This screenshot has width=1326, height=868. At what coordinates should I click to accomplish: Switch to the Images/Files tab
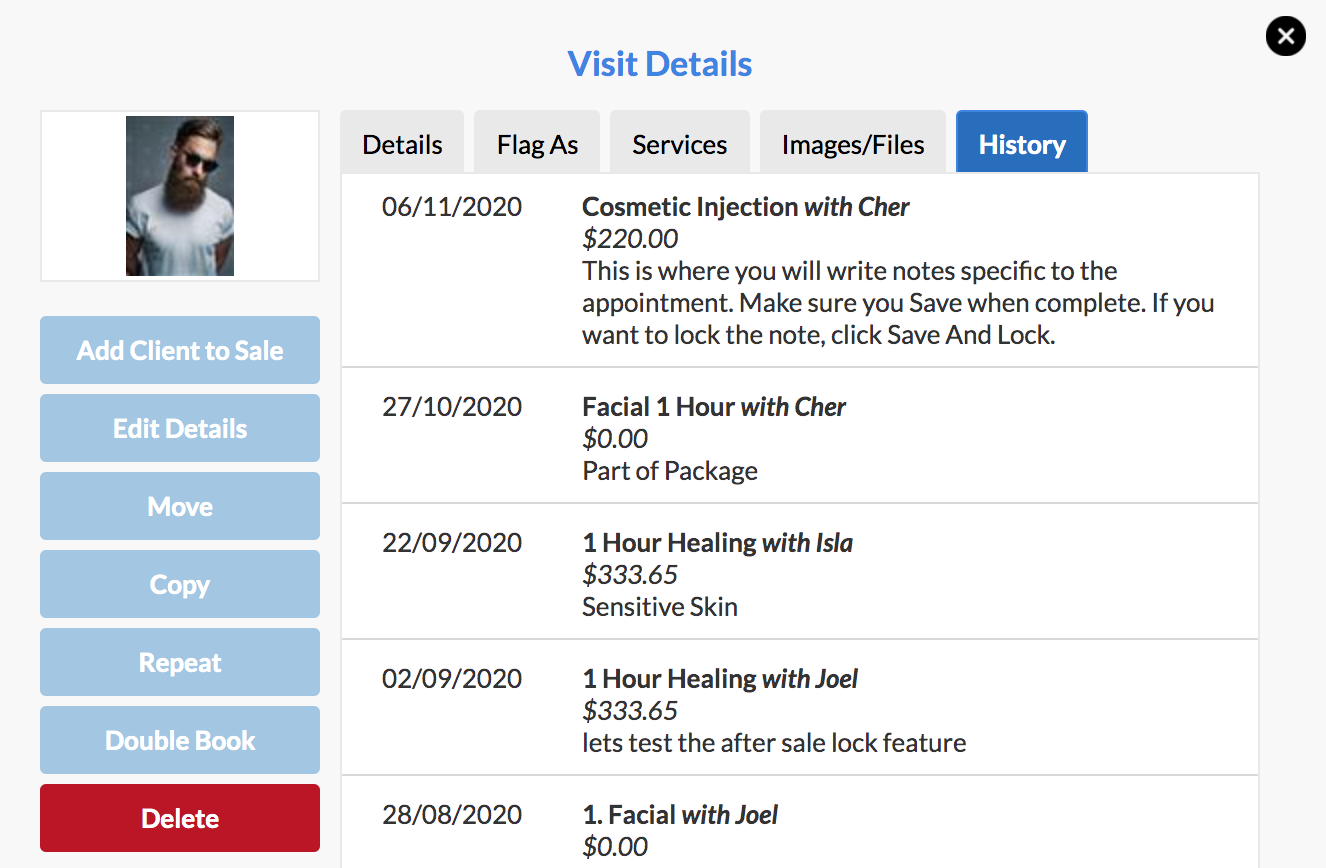[x=853, y=144]
